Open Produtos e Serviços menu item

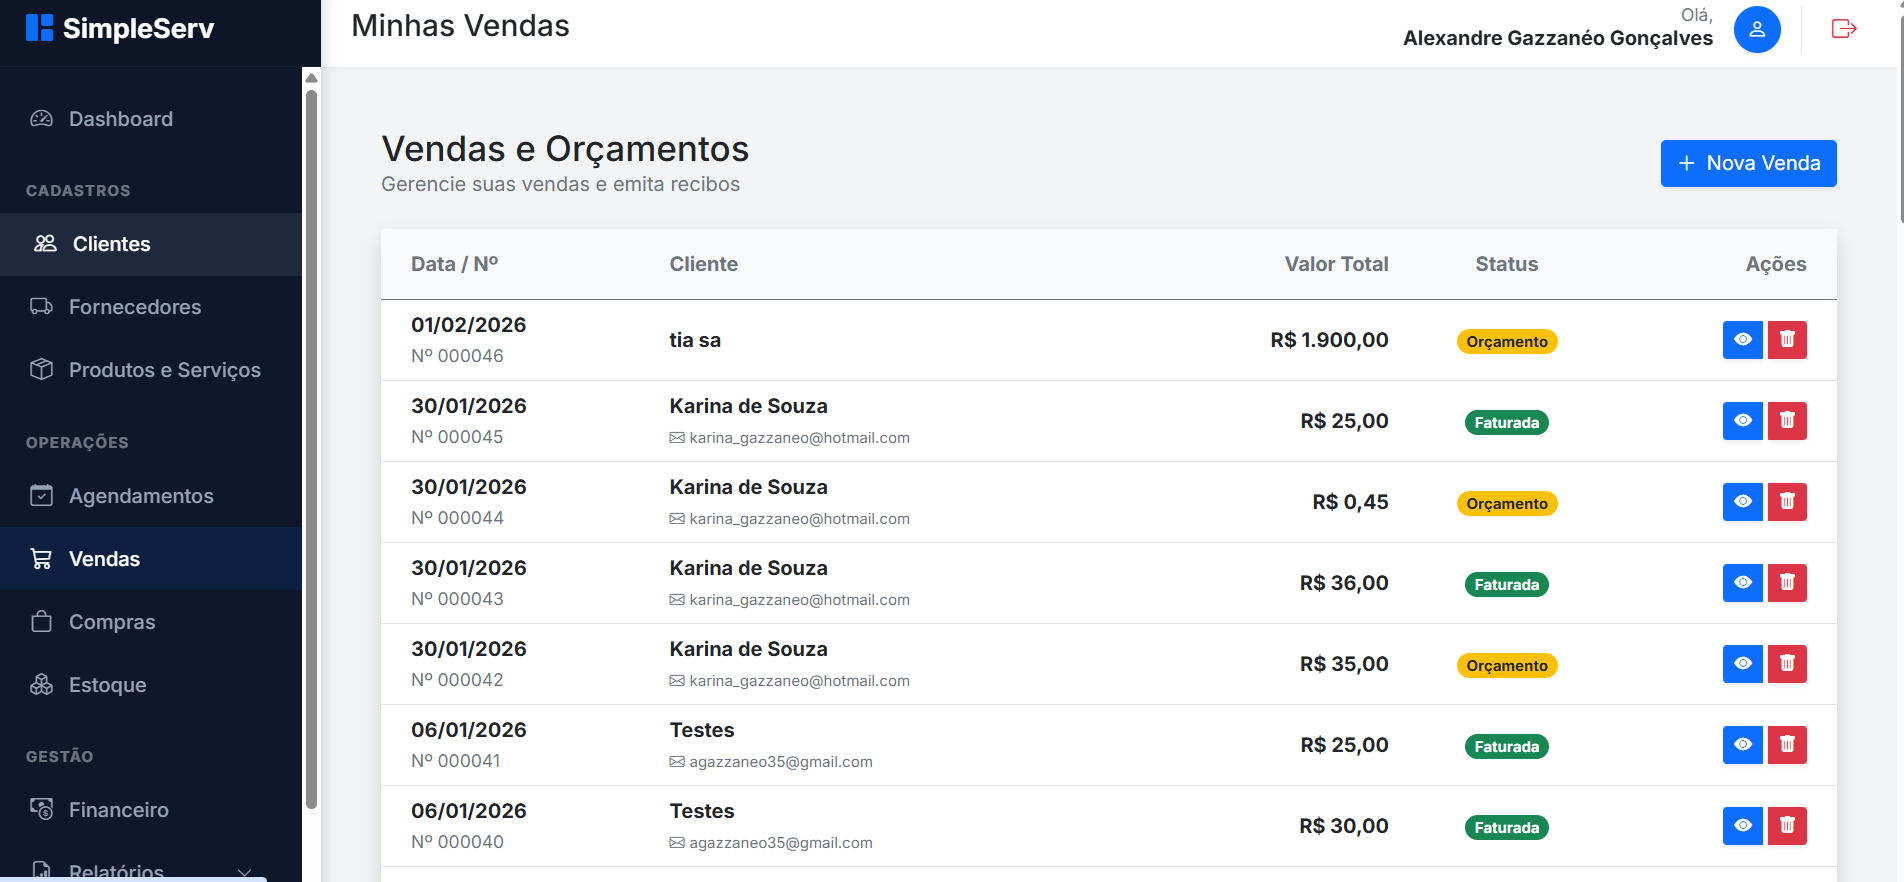[x=164, y=370]
